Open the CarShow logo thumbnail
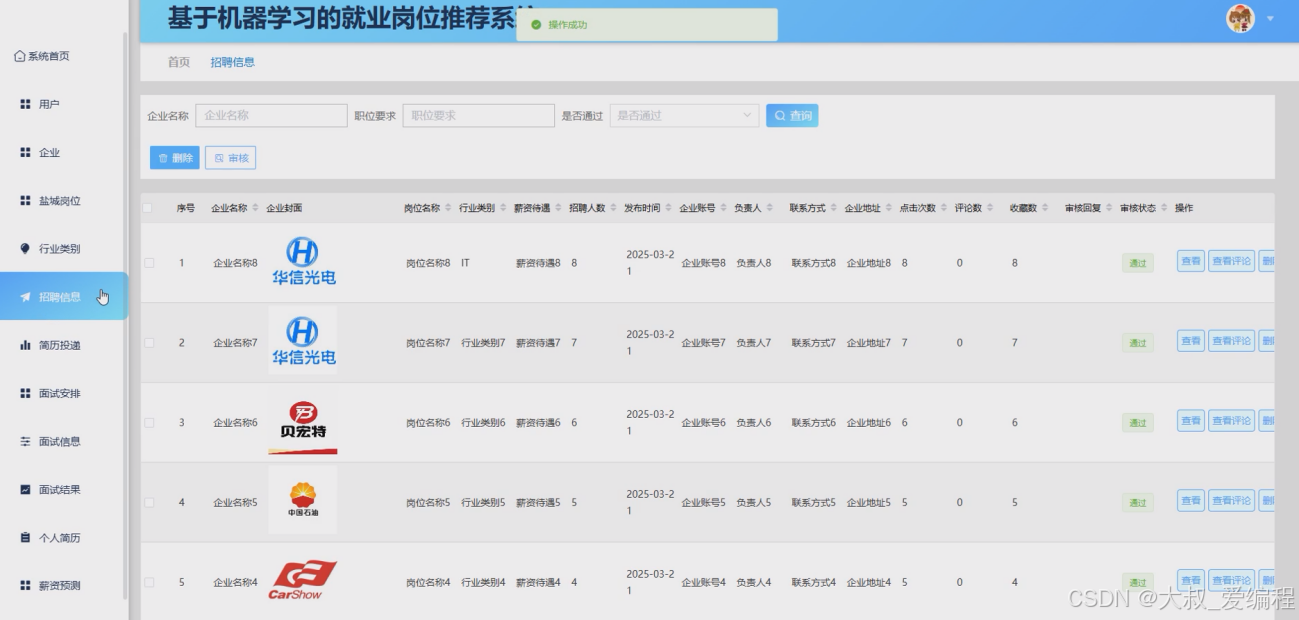Image resolution: width=1299 pixels, height=620 pixels. [x=303, y=580]
